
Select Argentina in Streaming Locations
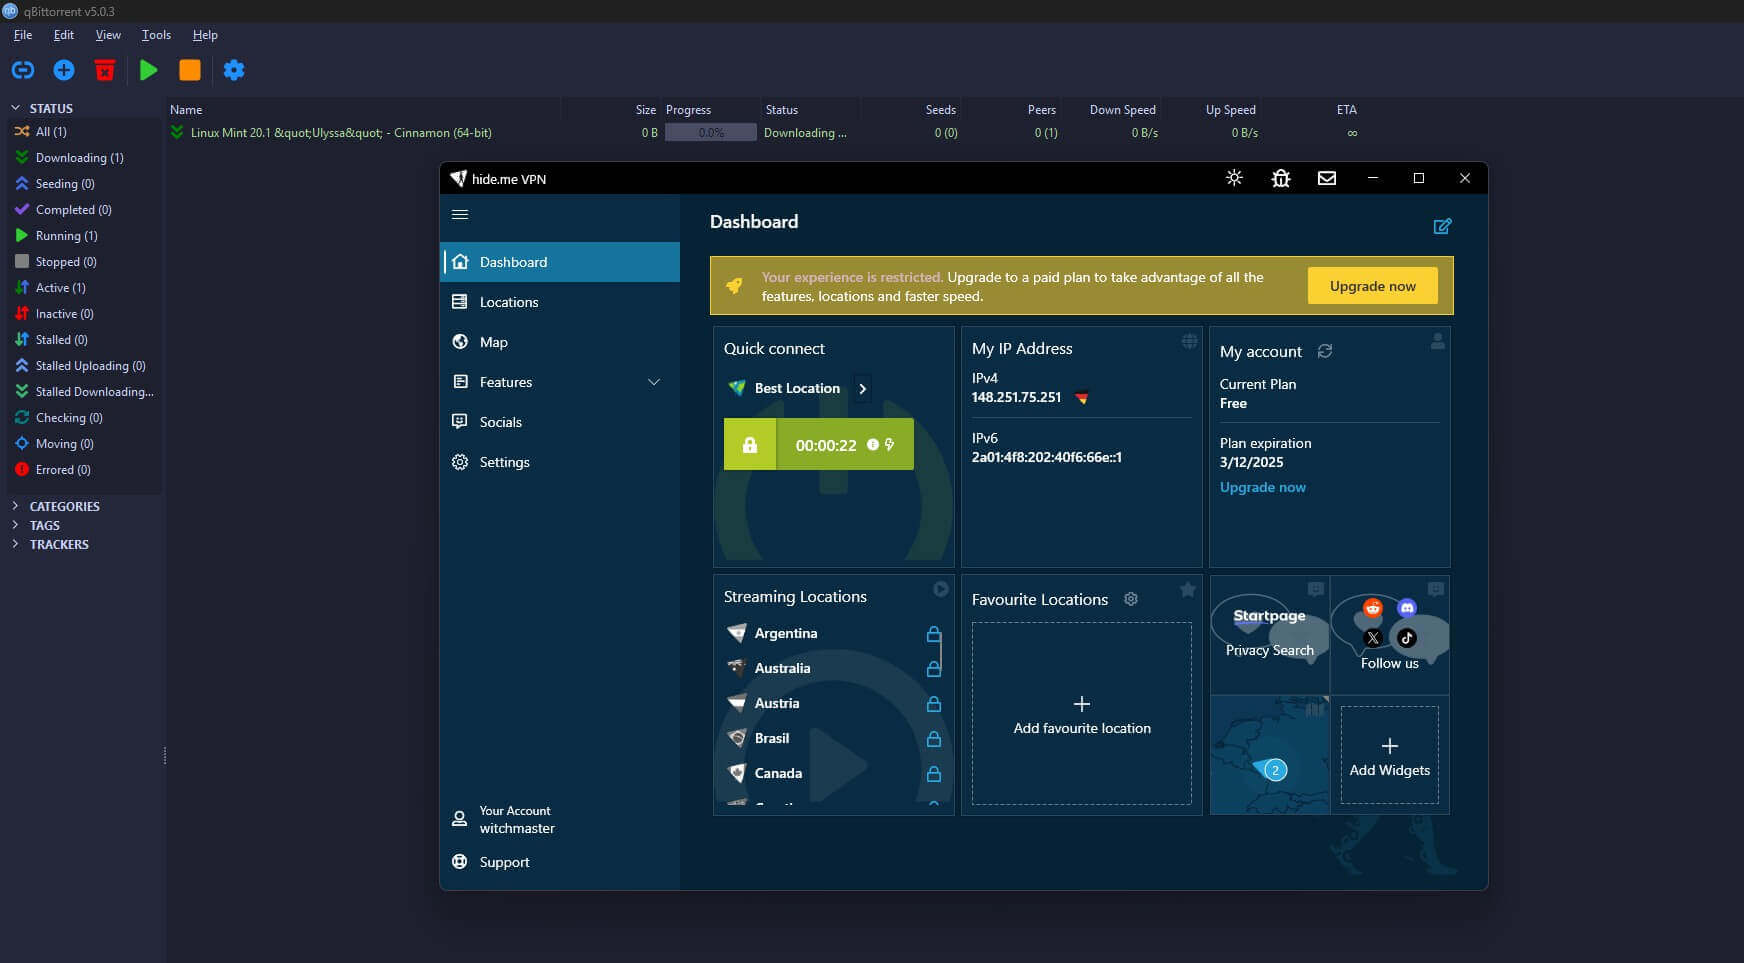point(785,634)
